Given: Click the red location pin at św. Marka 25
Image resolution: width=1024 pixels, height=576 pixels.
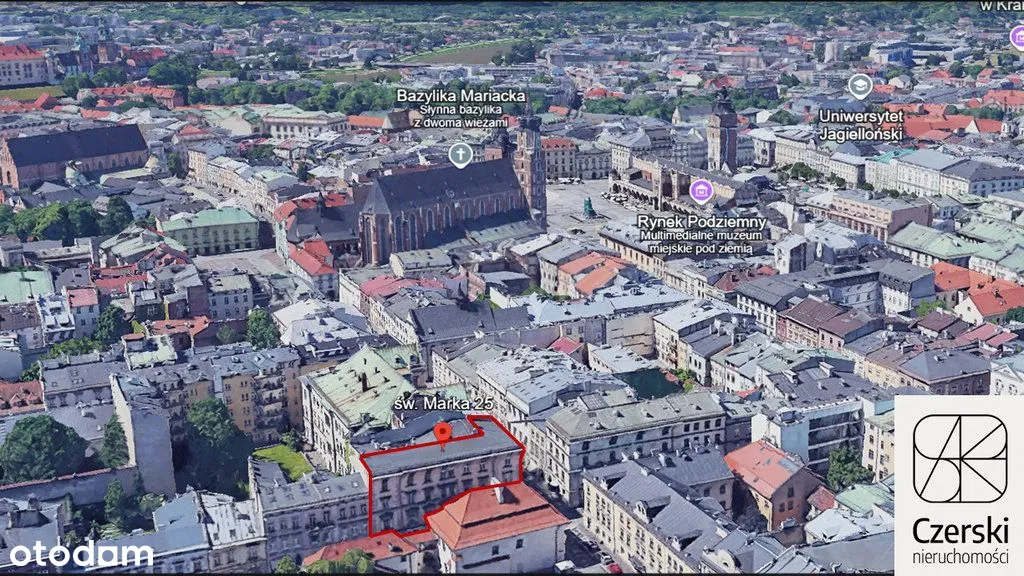Looking at the screenshot, I should 442,433.
